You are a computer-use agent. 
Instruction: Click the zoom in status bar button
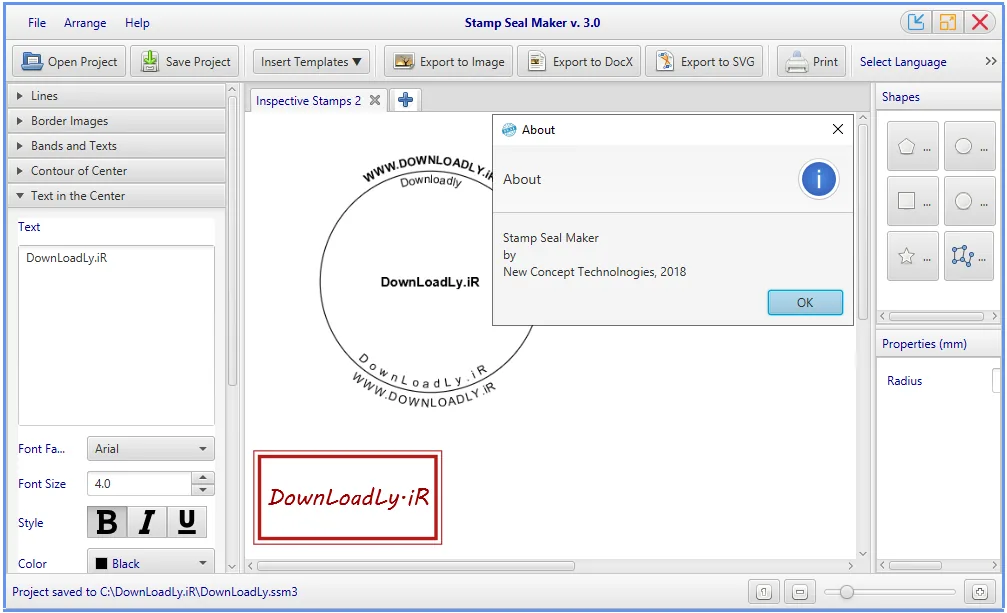pos(979,592)
